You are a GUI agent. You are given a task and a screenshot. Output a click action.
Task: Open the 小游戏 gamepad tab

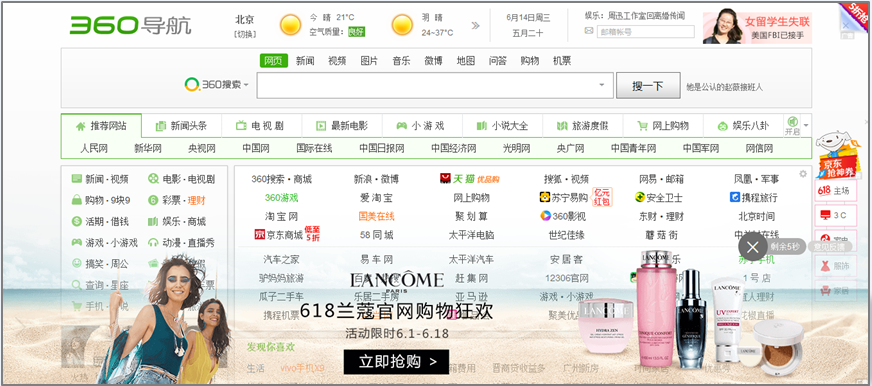pos(420,126)
